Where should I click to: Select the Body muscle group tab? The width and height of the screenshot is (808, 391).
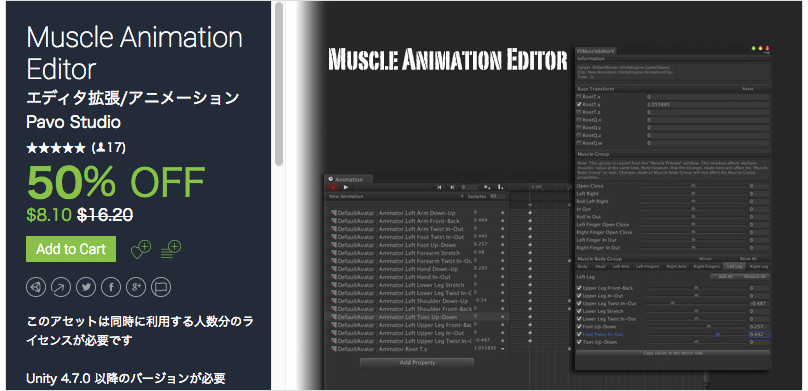tap(582, 266)
